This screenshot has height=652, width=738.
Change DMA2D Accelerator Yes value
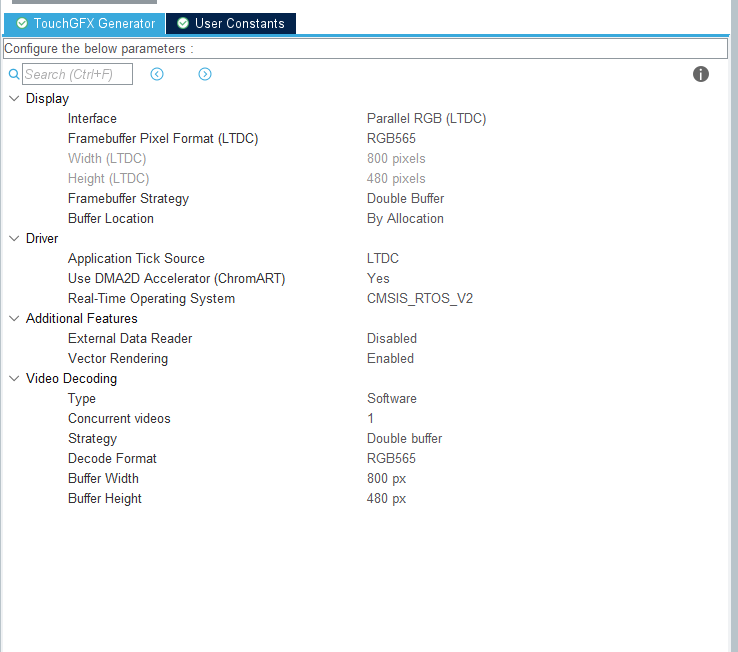378,278
